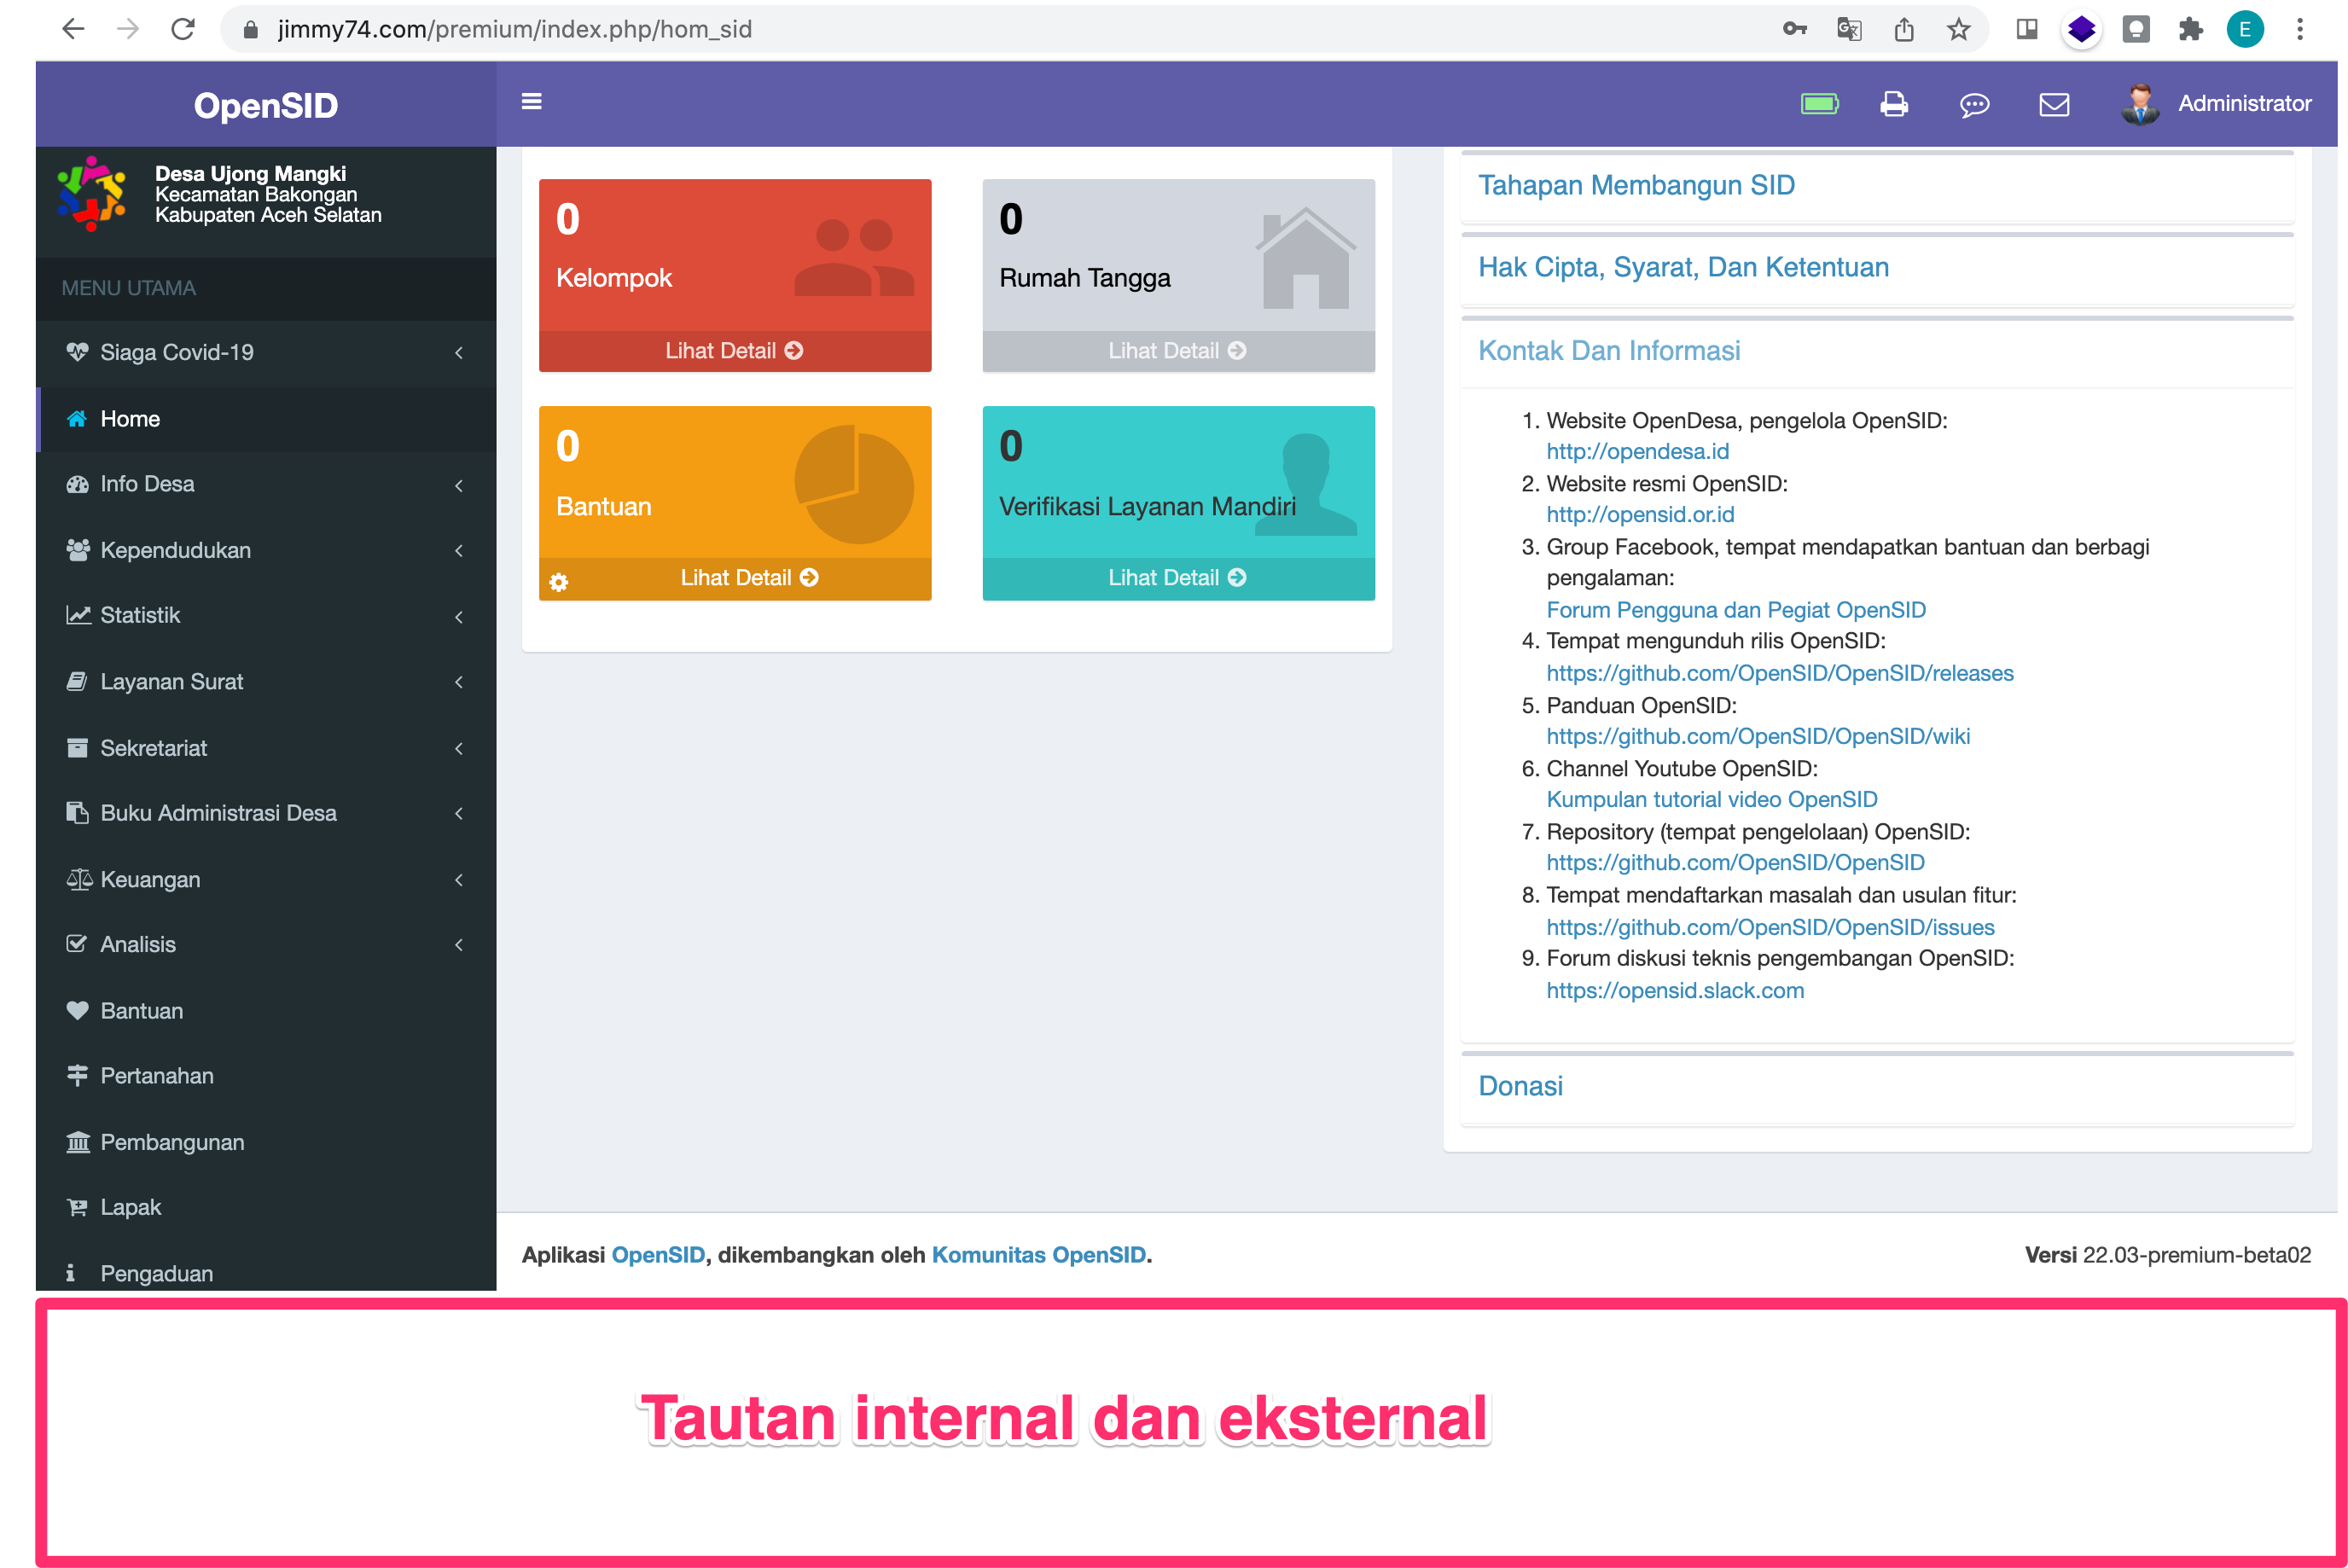Click Lihat Detail on the Kelompok card
The image size is (2348, 1568).
(x=735, y=350)
